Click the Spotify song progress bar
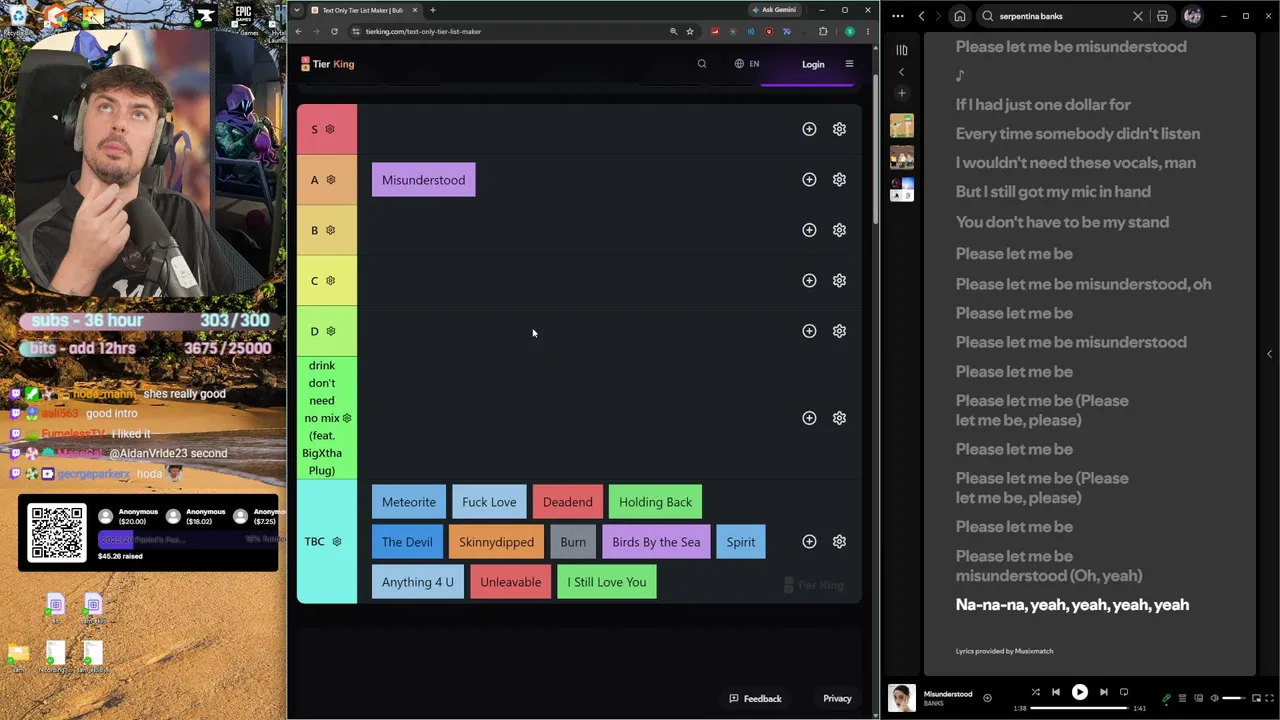 coord(1080,708)
